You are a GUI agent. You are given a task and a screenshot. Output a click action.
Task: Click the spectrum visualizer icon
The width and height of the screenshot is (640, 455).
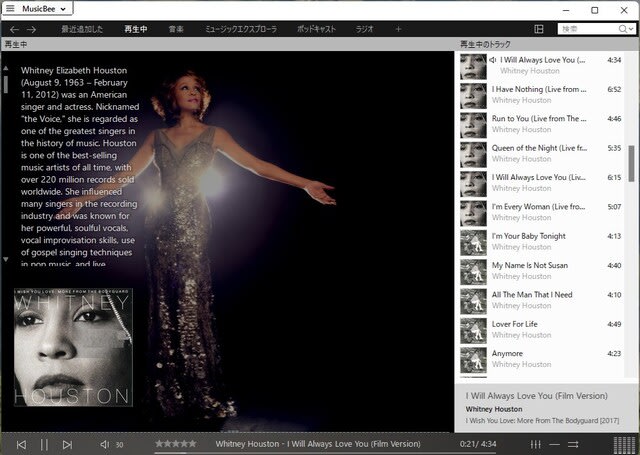pyautogui.click(x=624, y=445)
